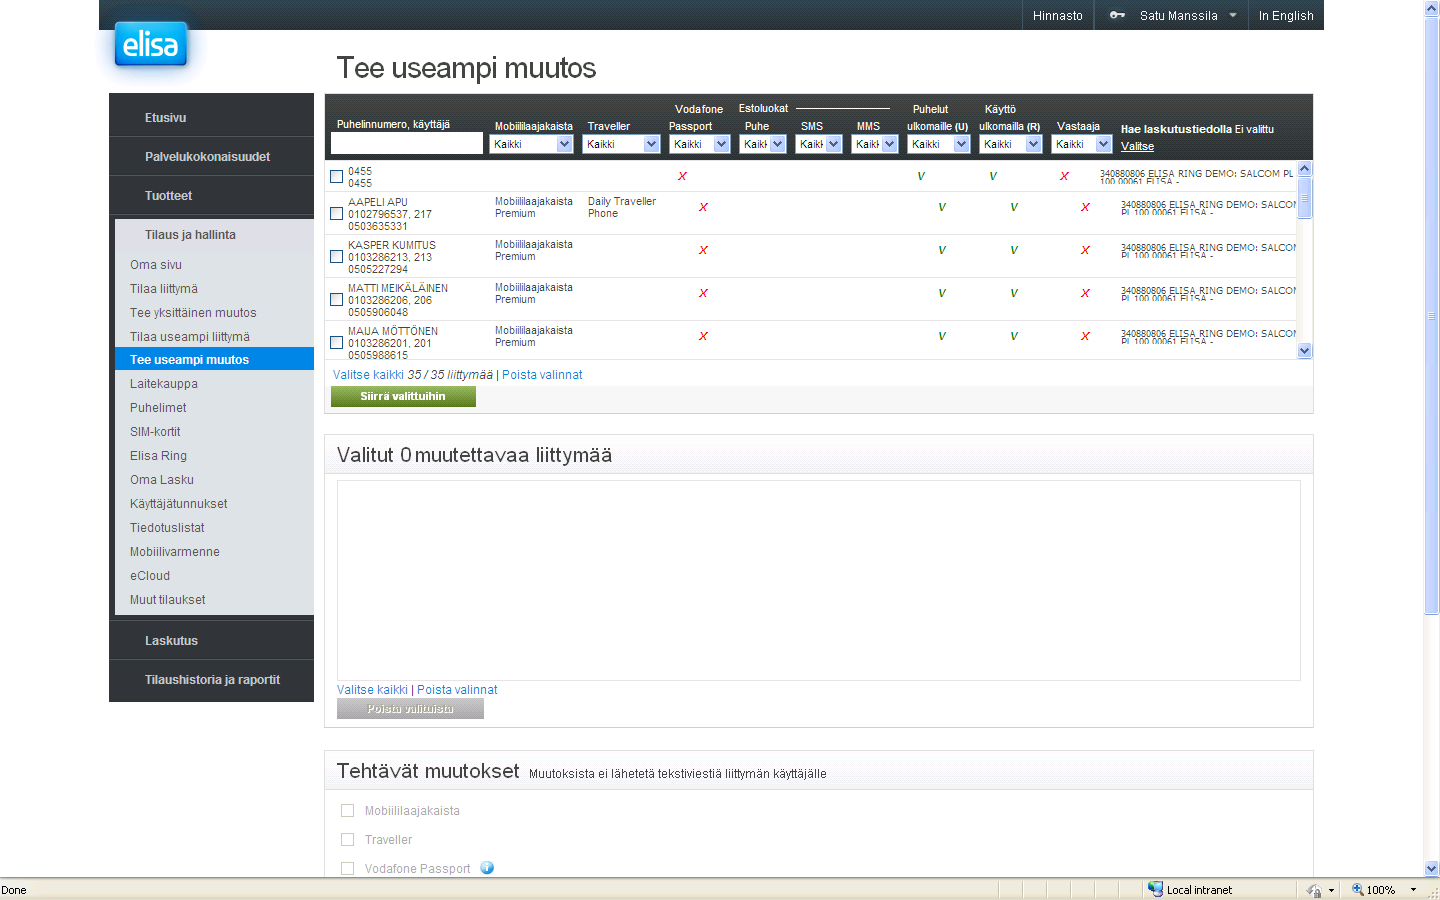Click Poista valinnat under the subscriber list

542,375
